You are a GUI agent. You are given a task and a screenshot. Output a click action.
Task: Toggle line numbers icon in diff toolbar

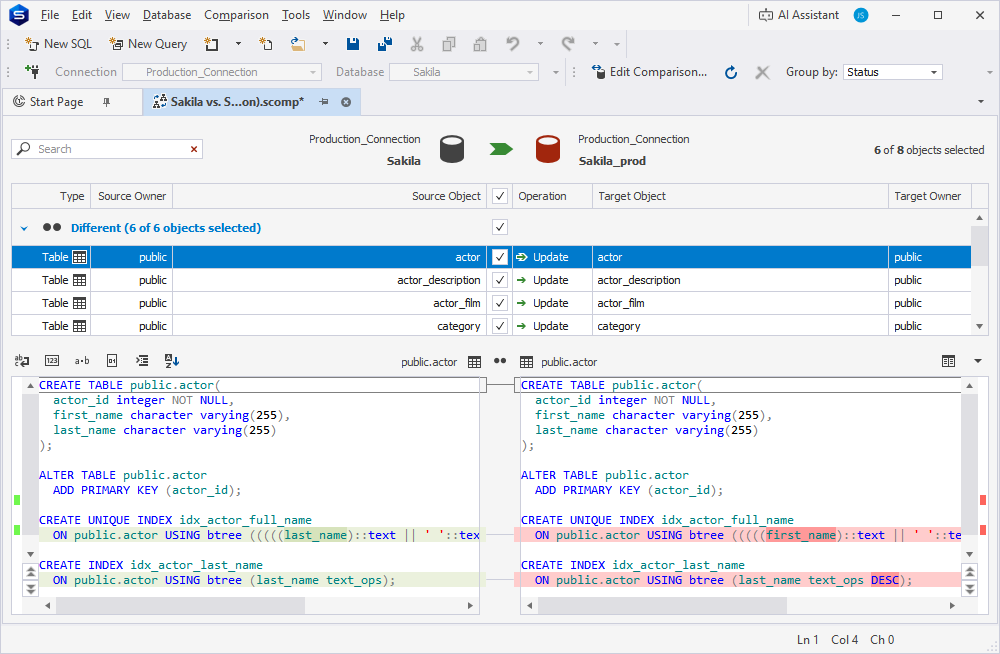pyautogui.click(x=52, y=361)
